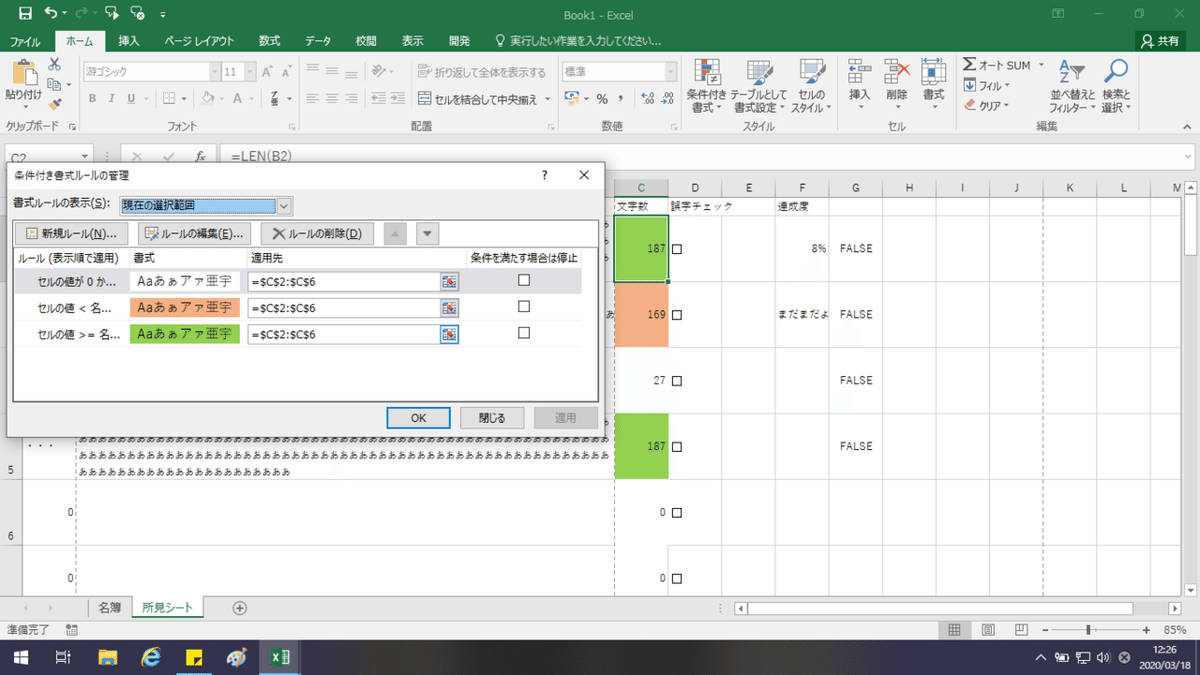This screenshot has width=1200, height=675.
Task: Click the オート SUM sigma icon
Action: [970, 65]
